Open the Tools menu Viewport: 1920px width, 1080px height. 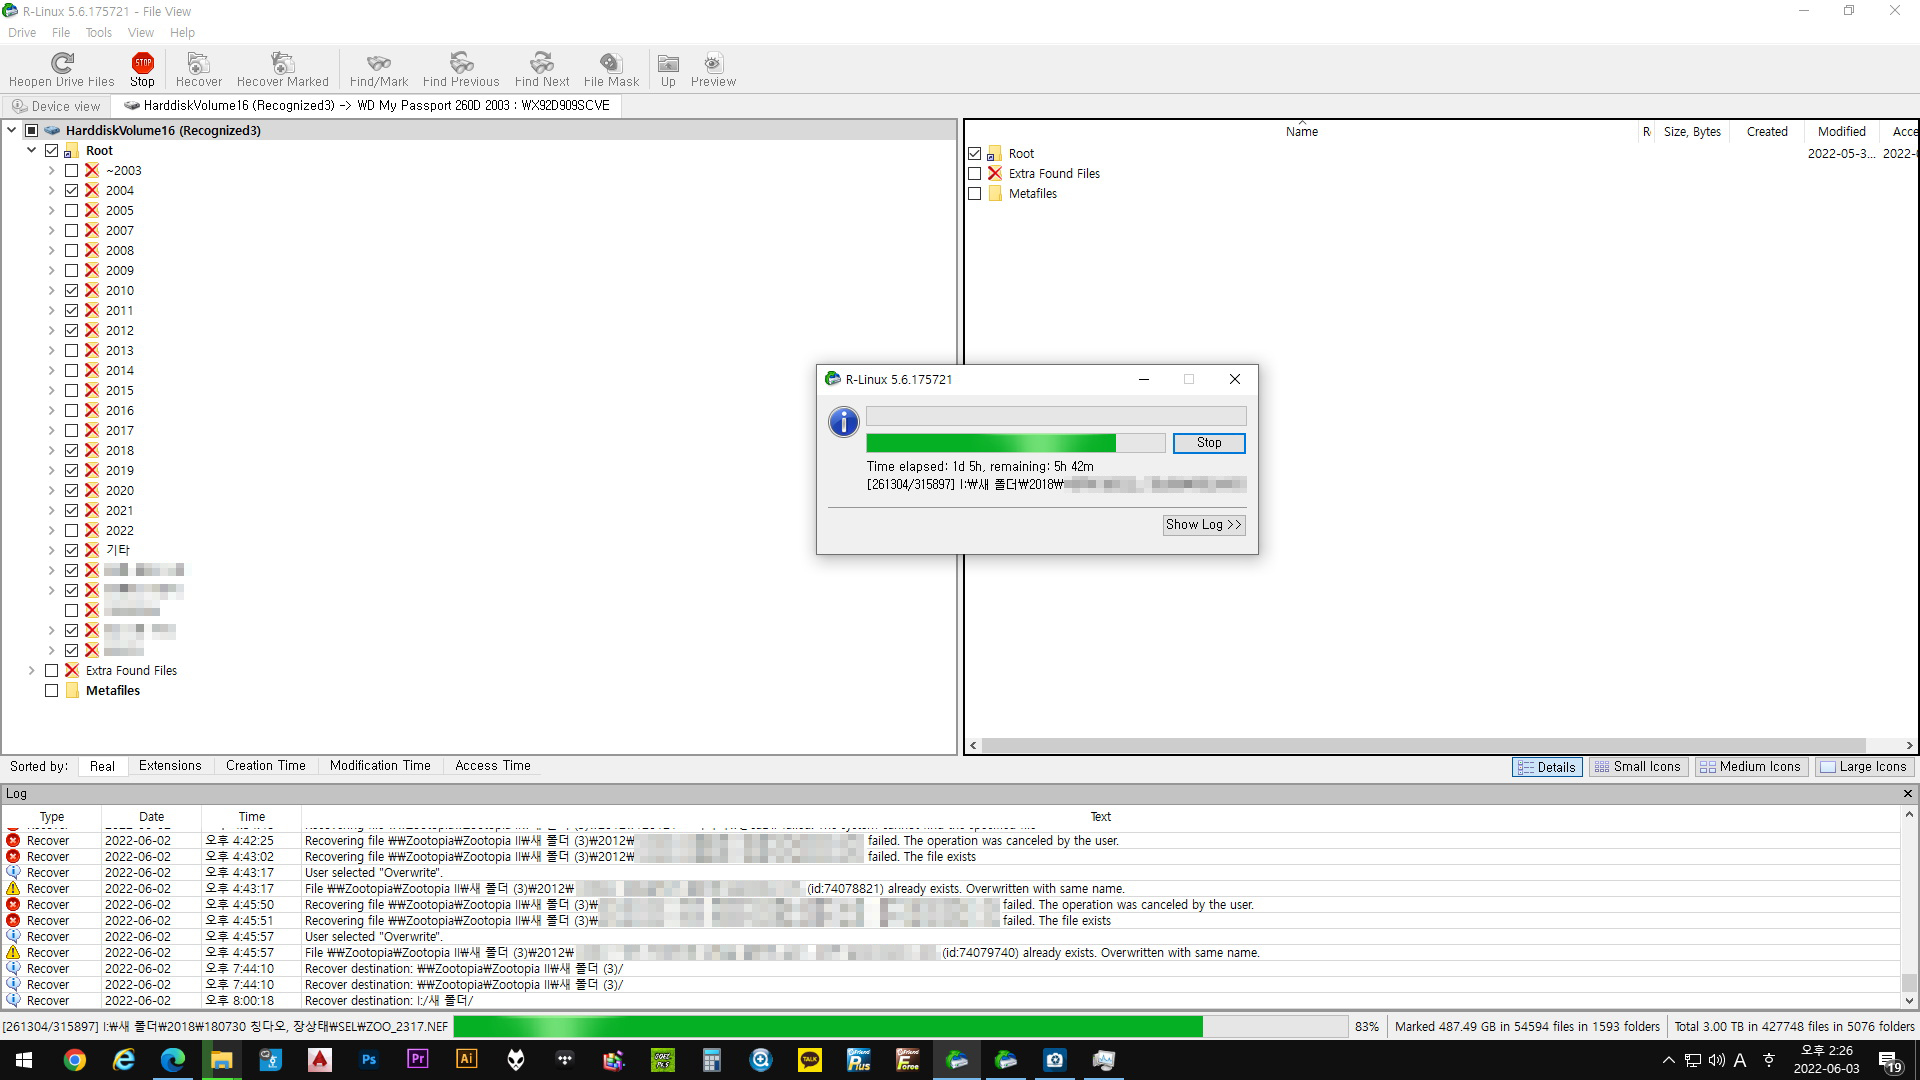[98, 33]
